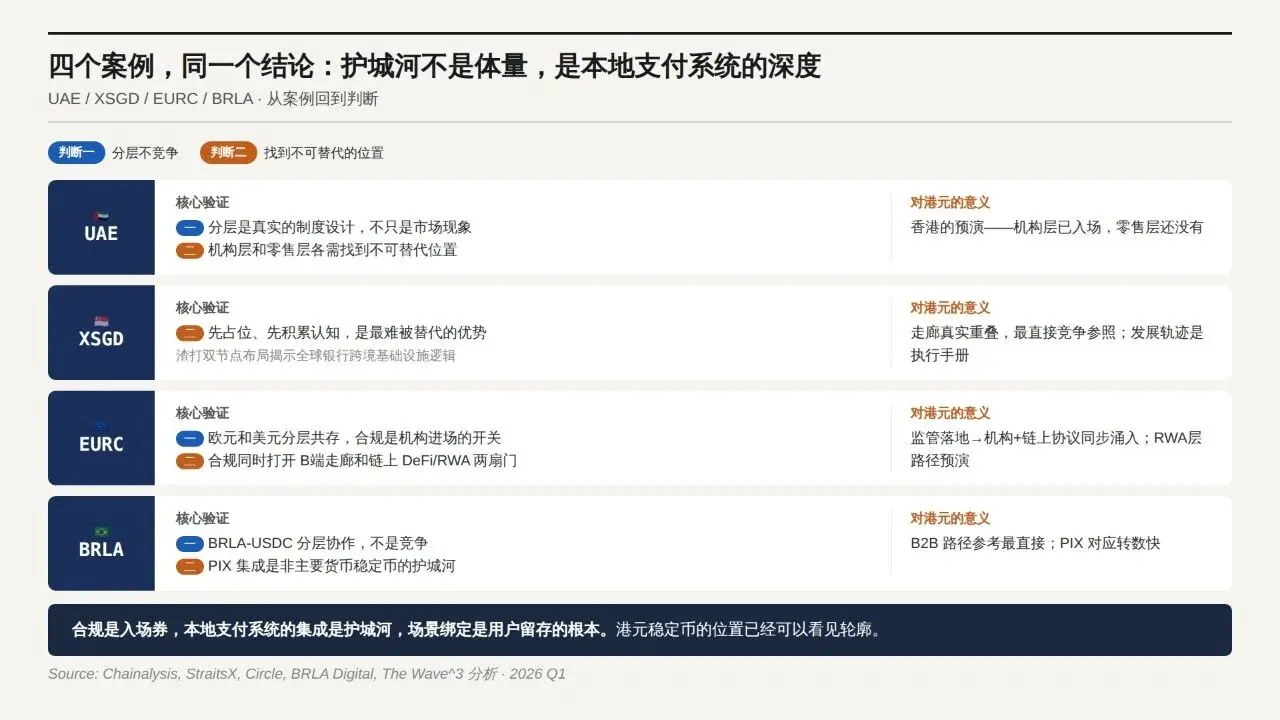The image size is (1280, 720).
Task: Click the 渣打双节点布局 grey note text
Action: coord(315,356)
